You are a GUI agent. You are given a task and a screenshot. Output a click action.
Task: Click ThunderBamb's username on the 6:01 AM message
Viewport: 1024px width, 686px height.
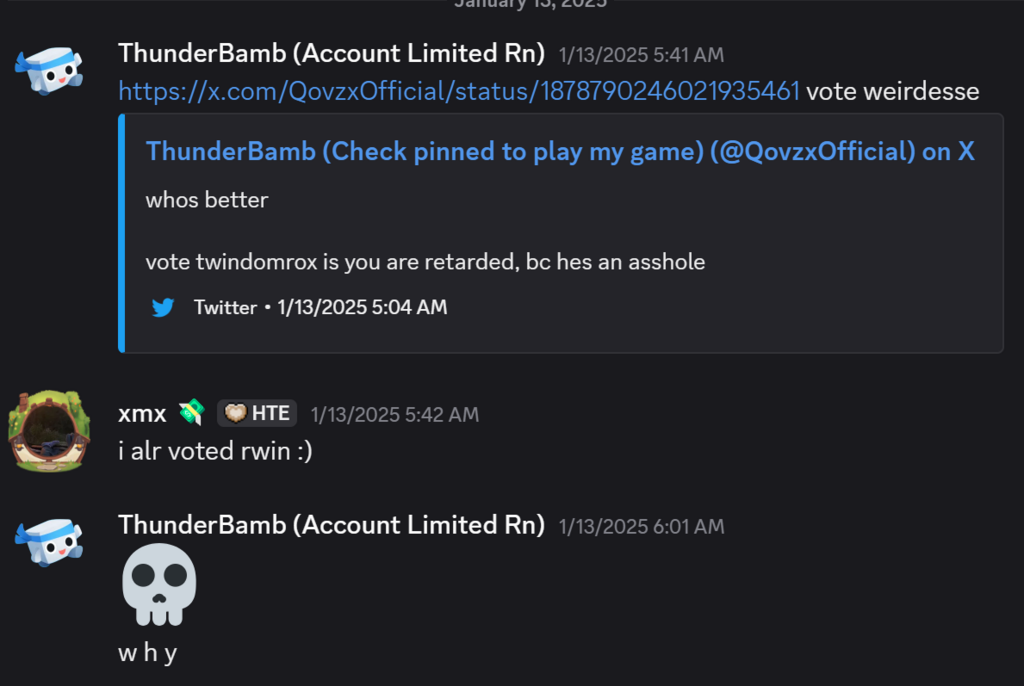pos(331,525)
